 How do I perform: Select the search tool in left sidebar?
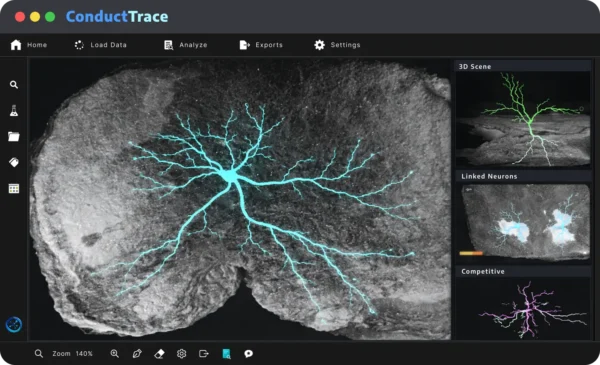point(14,85)
